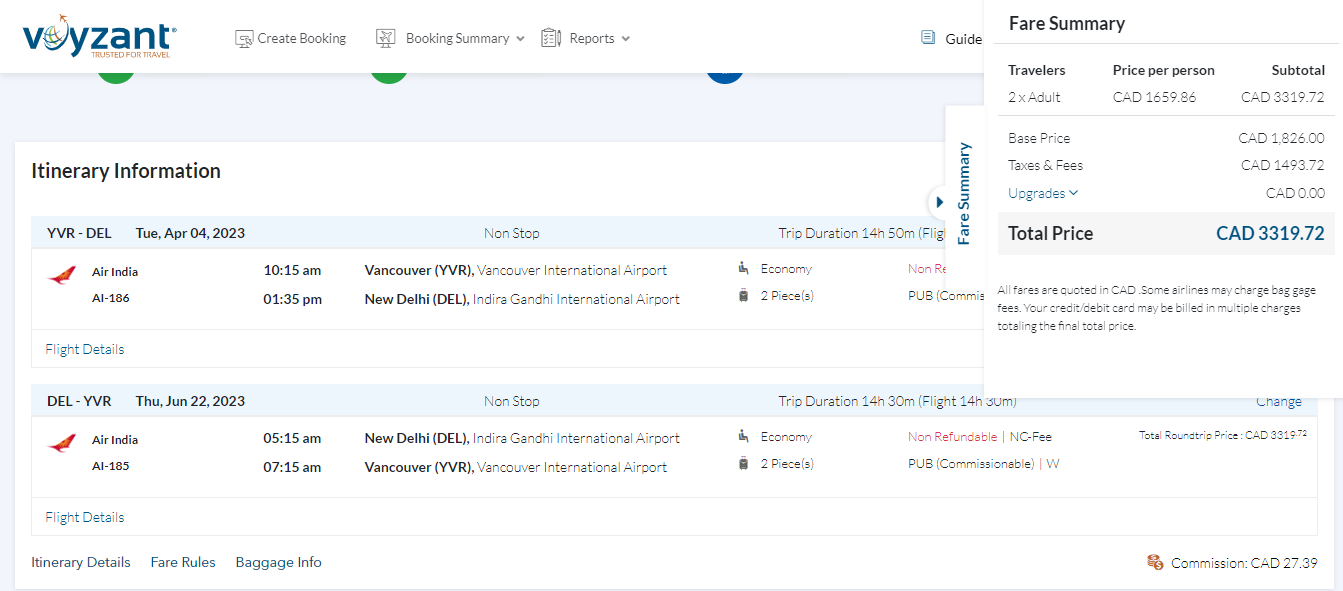Click Air India logo for flight AI-185

point(62,444)
